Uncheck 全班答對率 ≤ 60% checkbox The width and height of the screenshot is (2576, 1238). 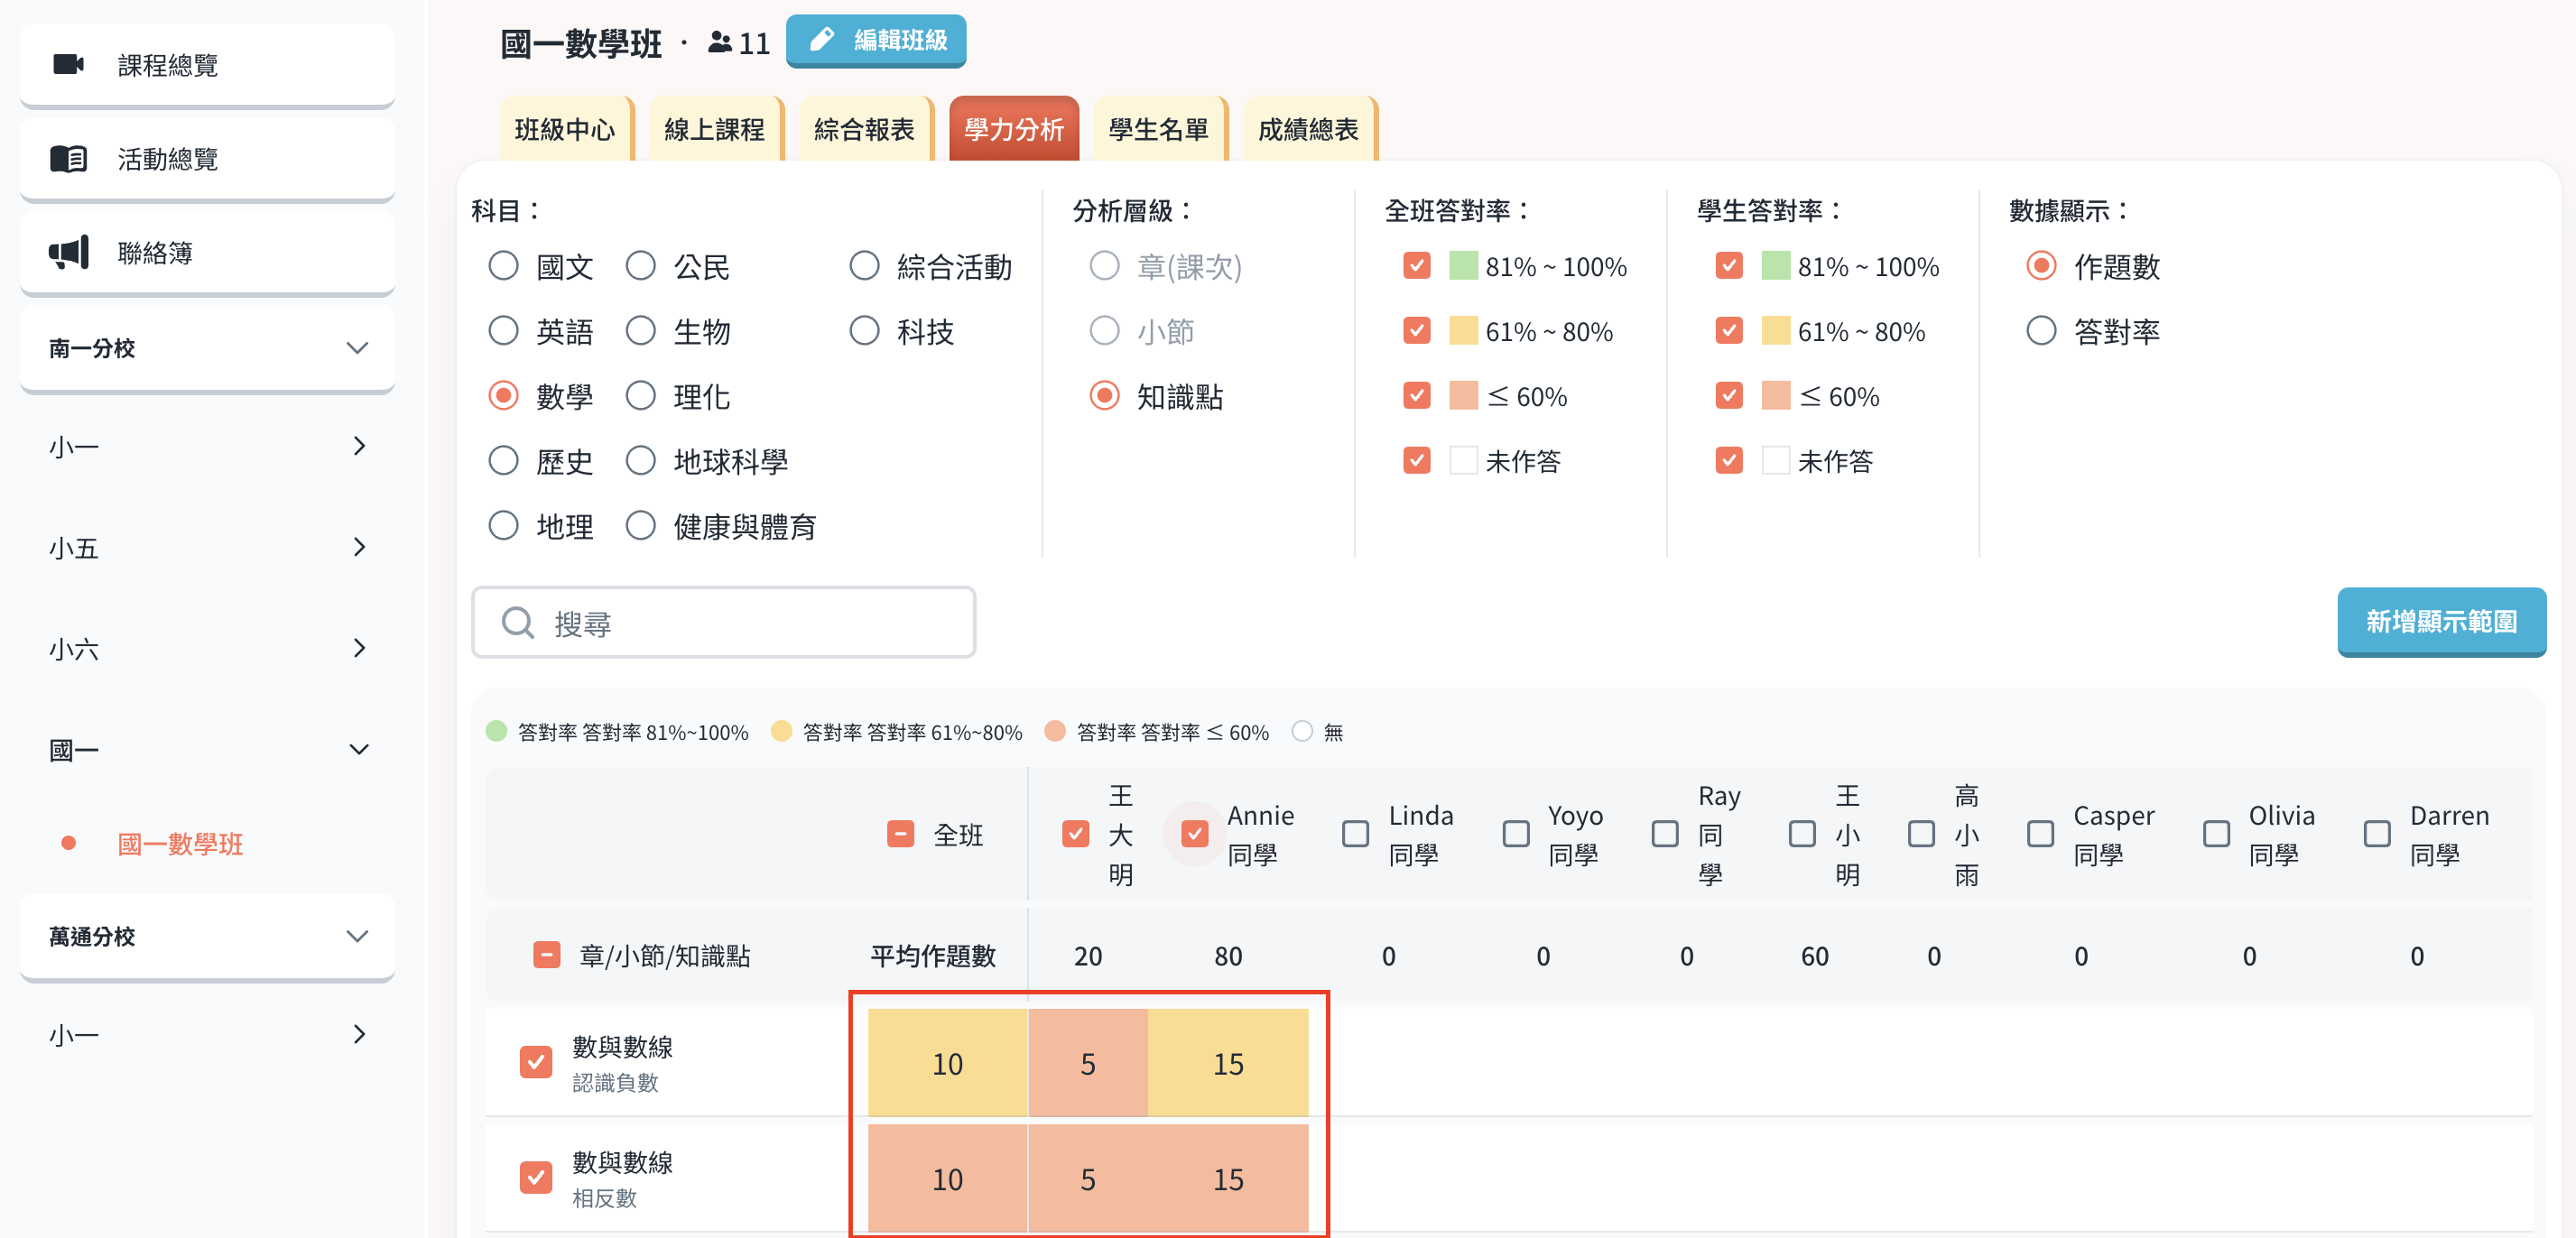[1416, 396]
